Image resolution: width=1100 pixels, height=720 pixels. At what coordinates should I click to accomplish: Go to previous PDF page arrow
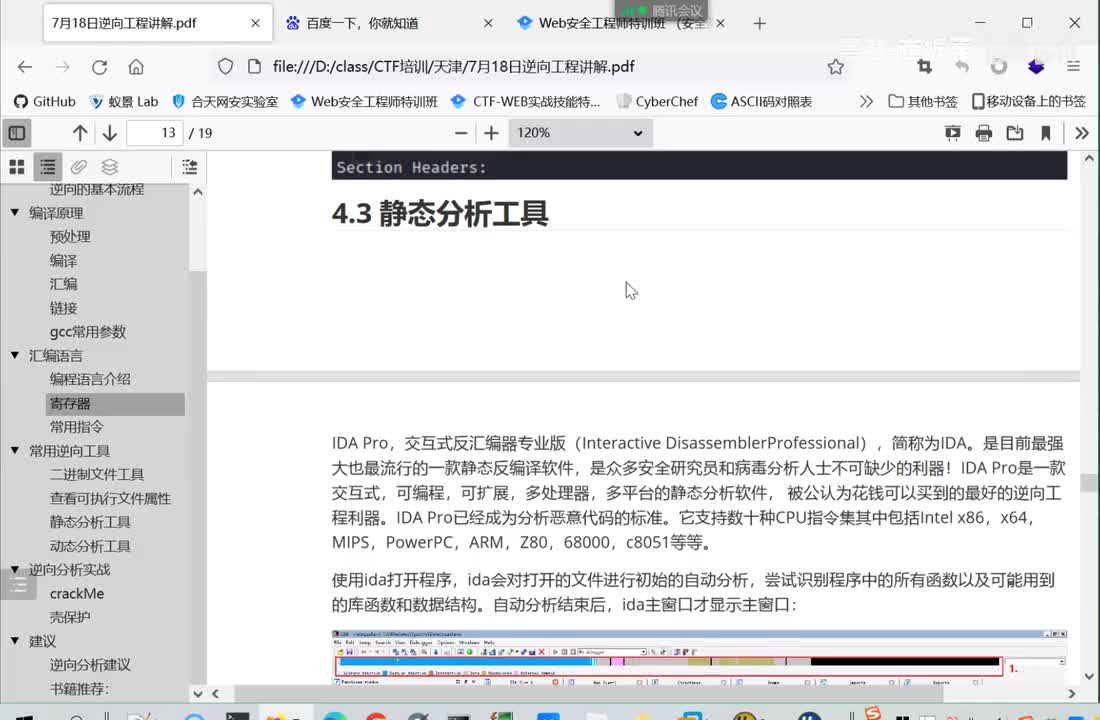(80, 133)
